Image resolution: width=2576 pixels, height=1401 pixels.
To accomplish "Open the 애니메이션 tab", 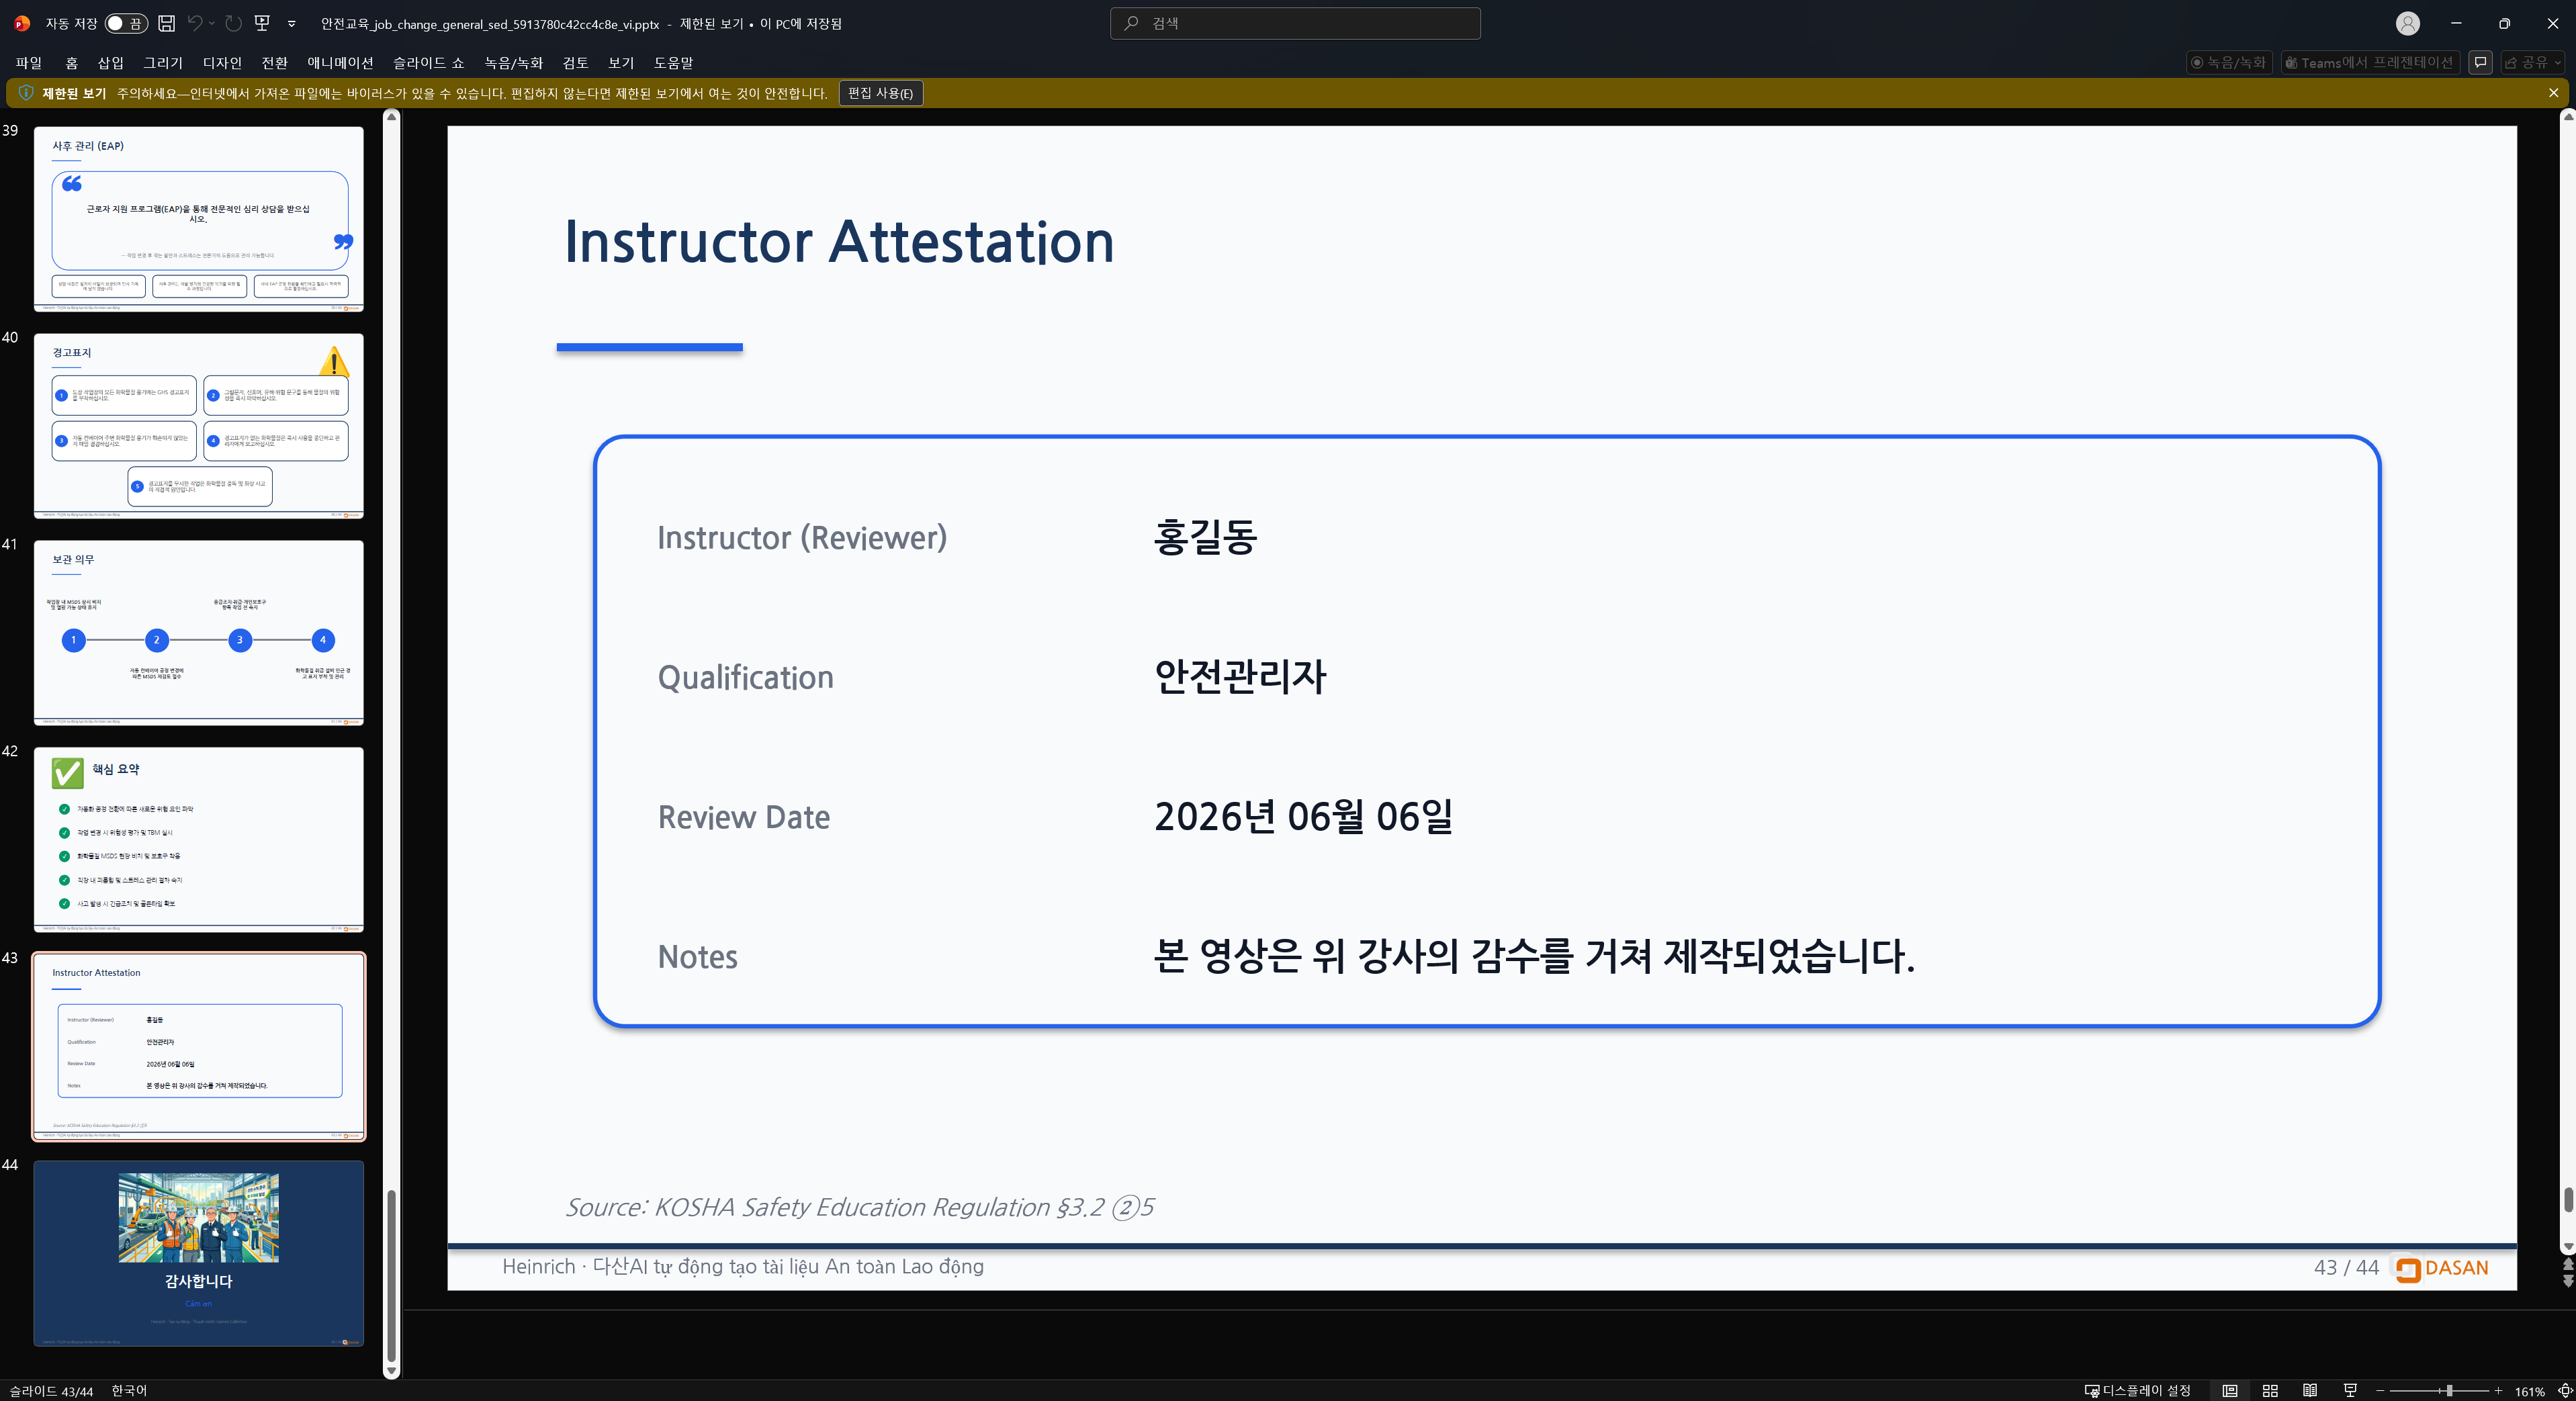I will point(340,62).
